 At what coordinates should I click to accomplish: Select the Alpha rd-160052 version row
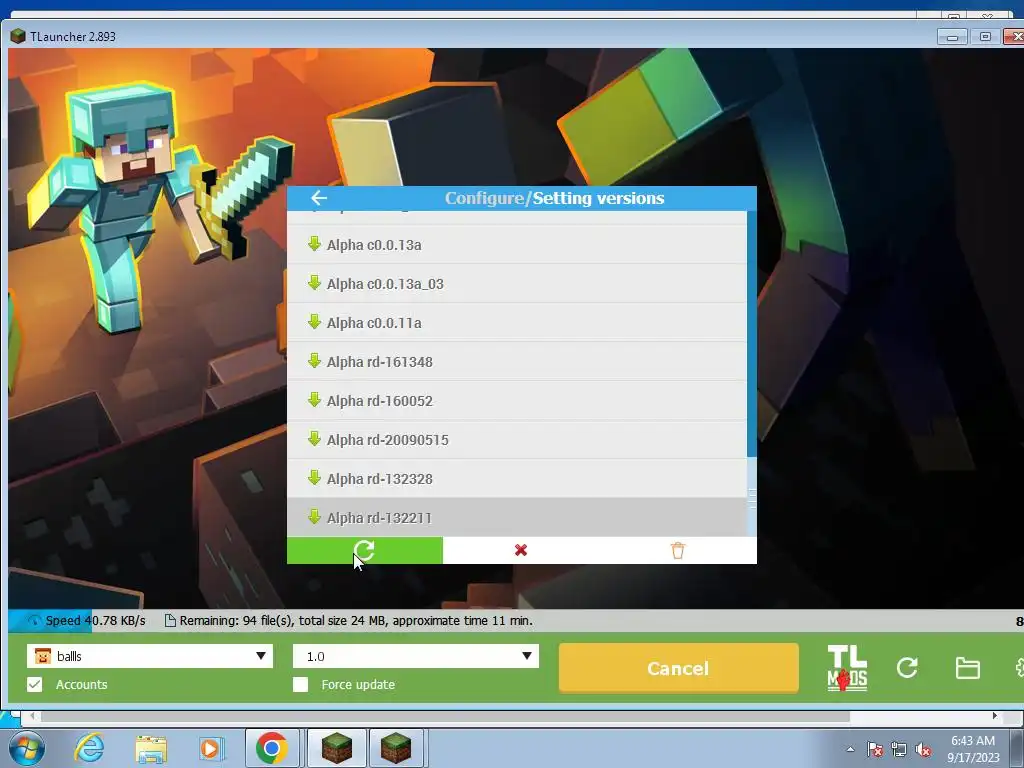tap(517, 400)
